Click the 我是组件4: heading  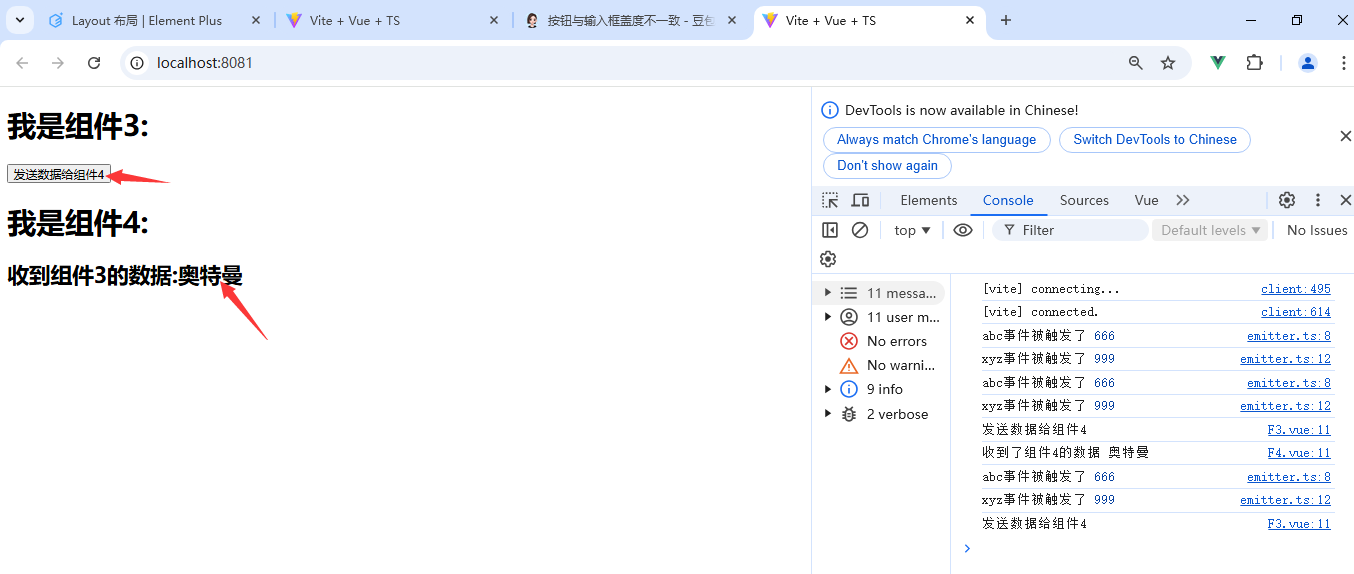(x=78, y=223)
